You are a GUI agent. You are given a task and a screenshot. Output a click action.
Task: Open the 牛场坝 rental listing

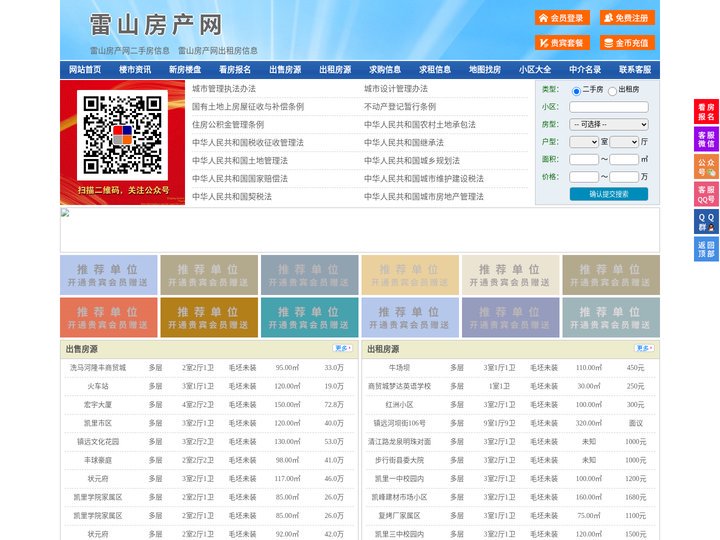[x=399, y=368]
